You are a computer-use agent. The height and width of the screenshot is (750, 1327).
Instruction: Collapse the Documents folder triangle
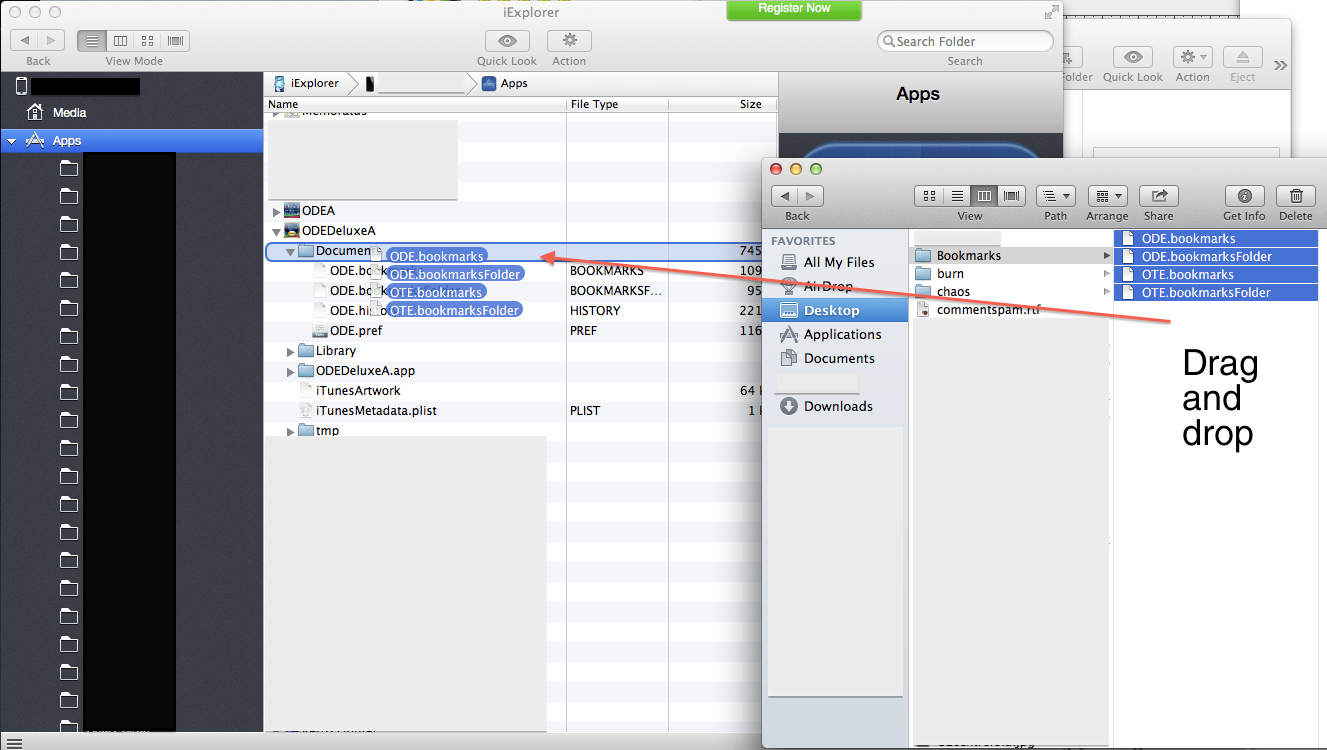[291, 251]
